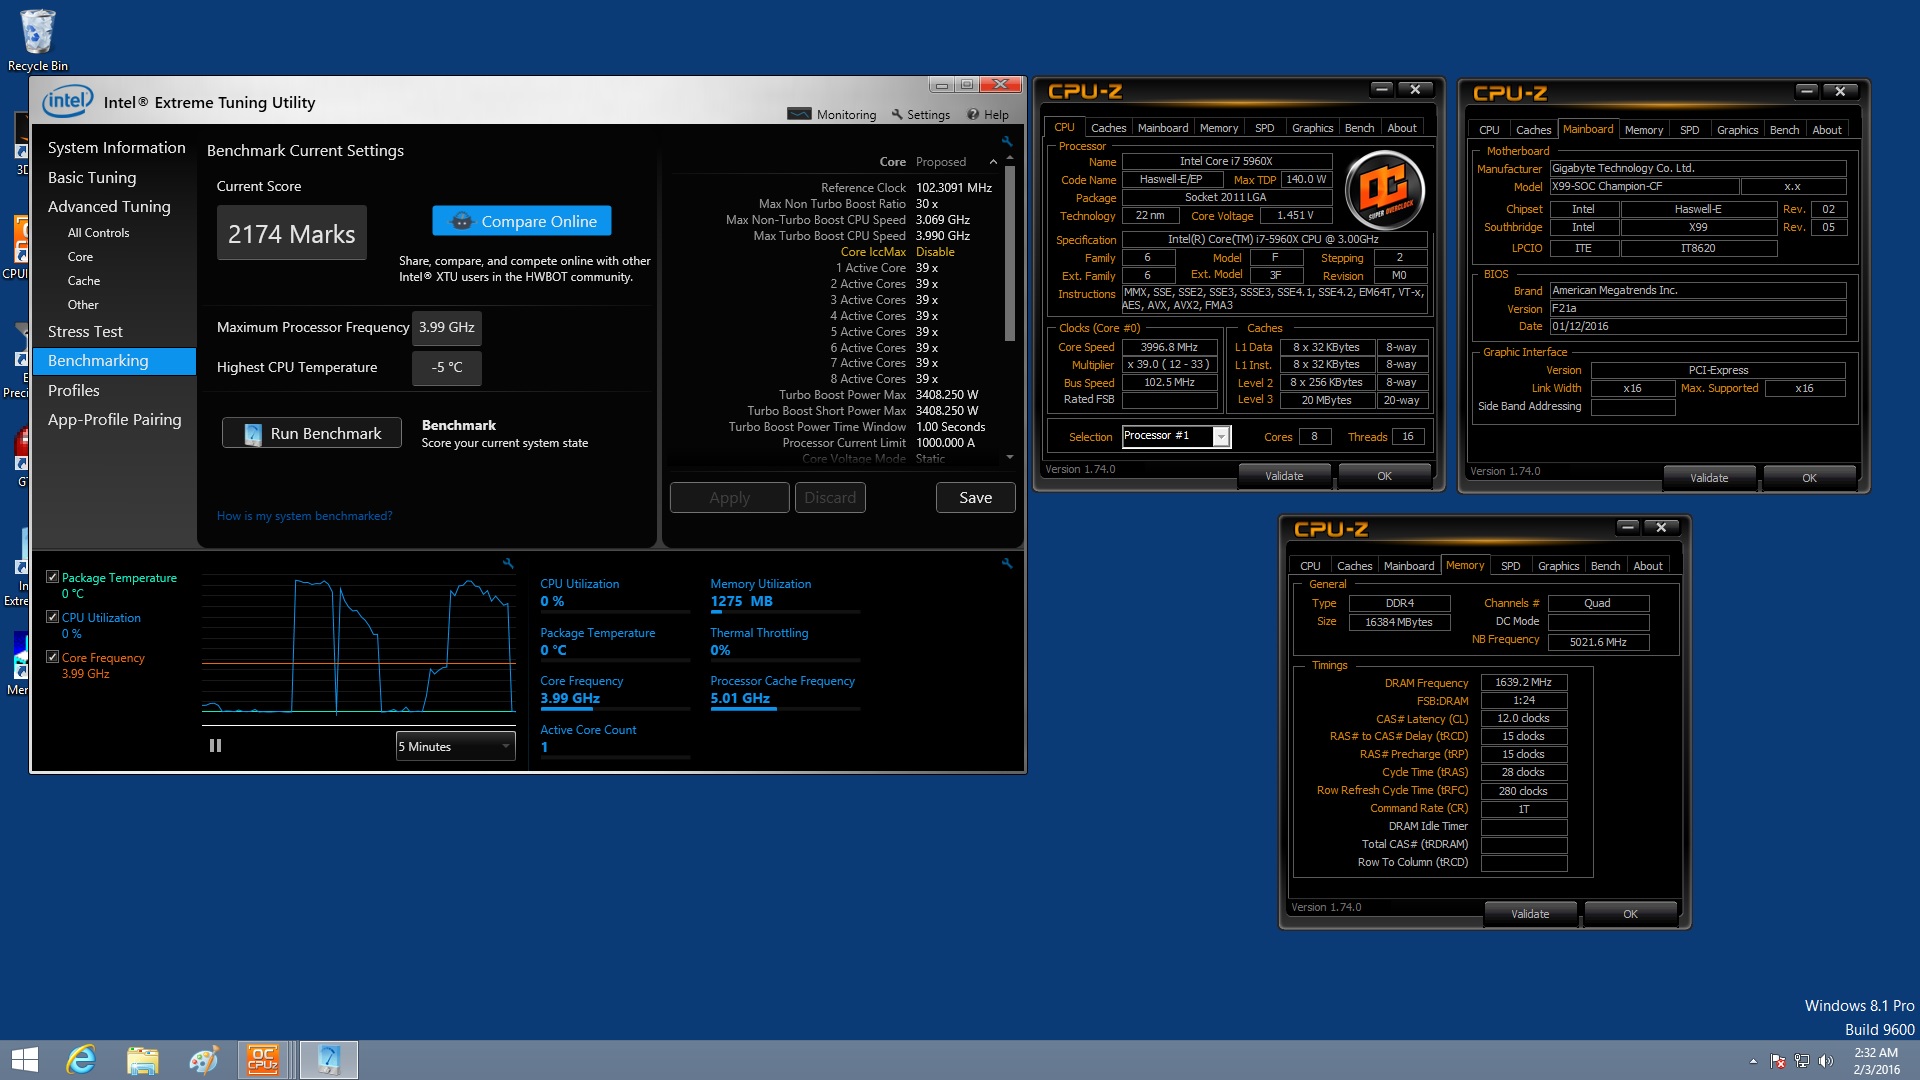Click Core IccMax Disable setting
This screenshot has width=1920, height=1080.
[x=897, y=252]
